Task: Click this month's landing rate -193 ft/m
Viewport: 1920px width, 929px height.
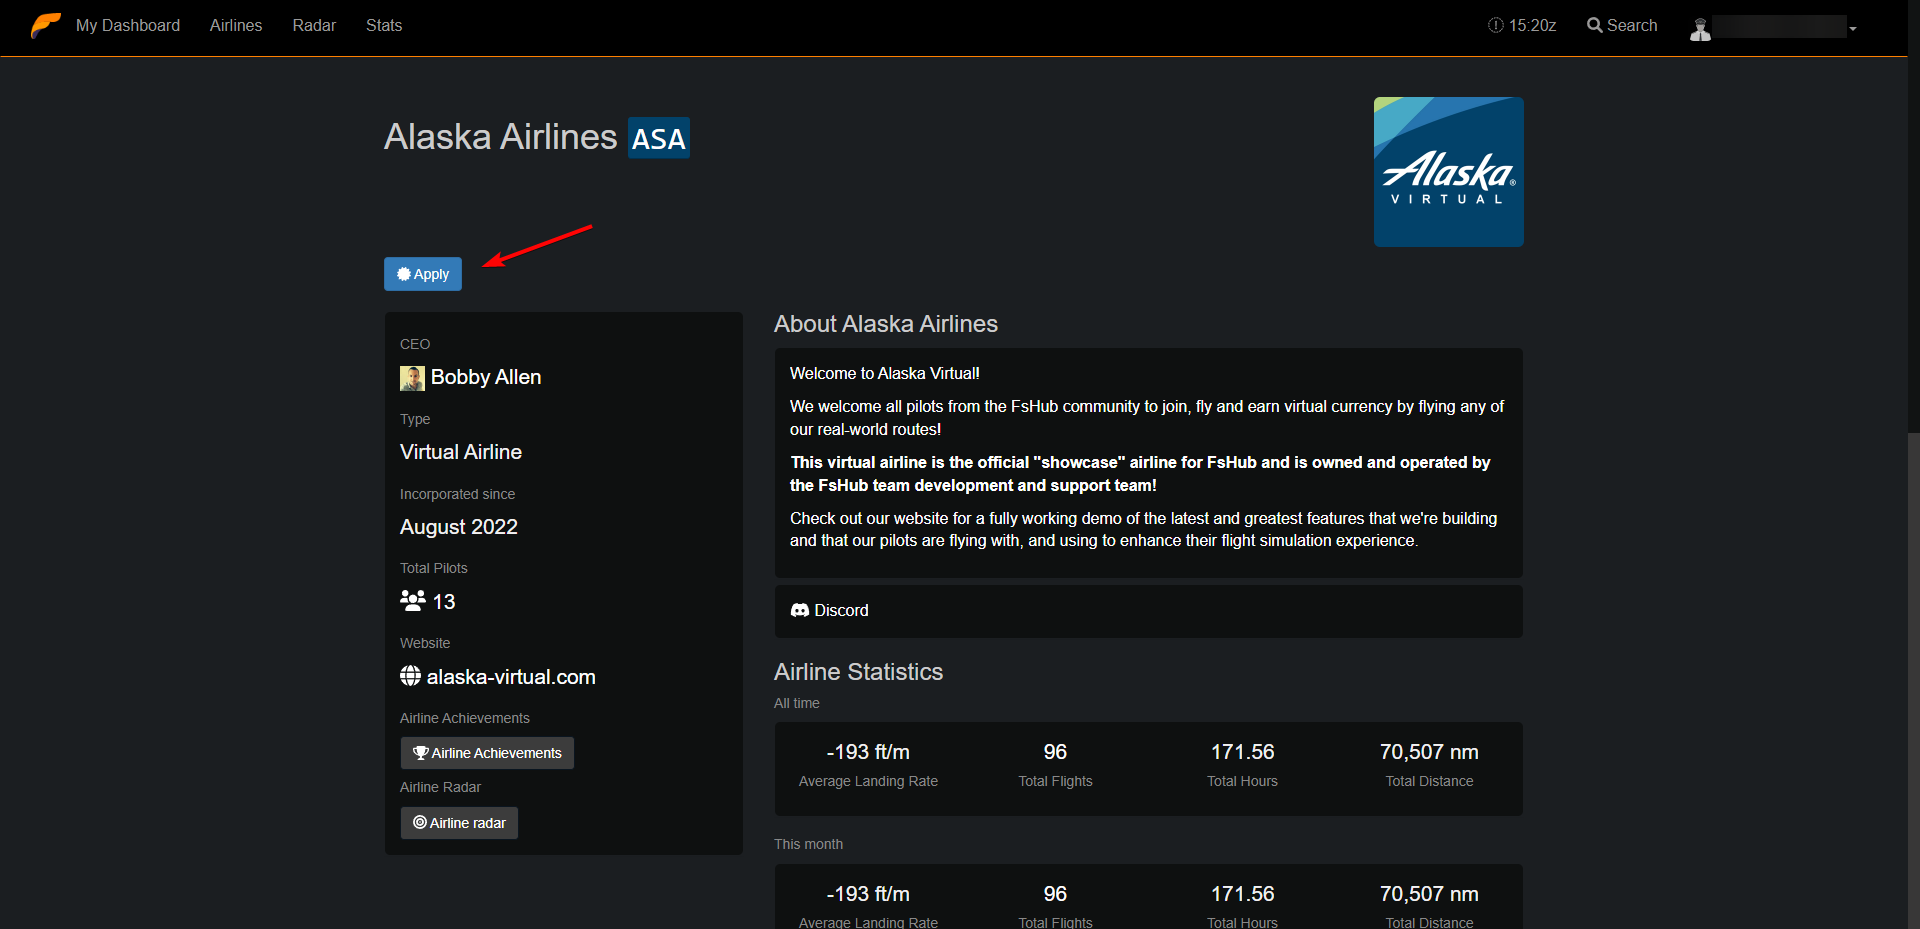Action: (x=868, y=894)
